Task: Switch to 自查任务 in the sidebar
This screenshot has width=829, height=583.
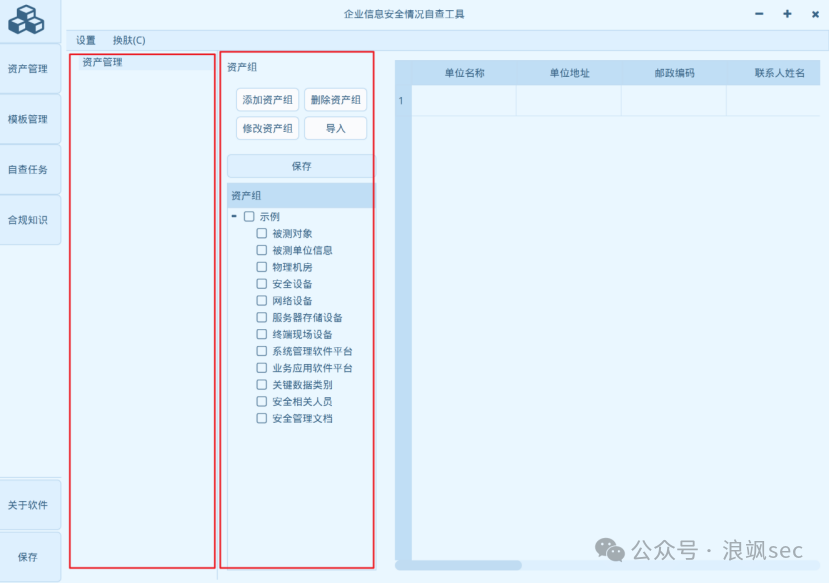Action: [30, 170]
